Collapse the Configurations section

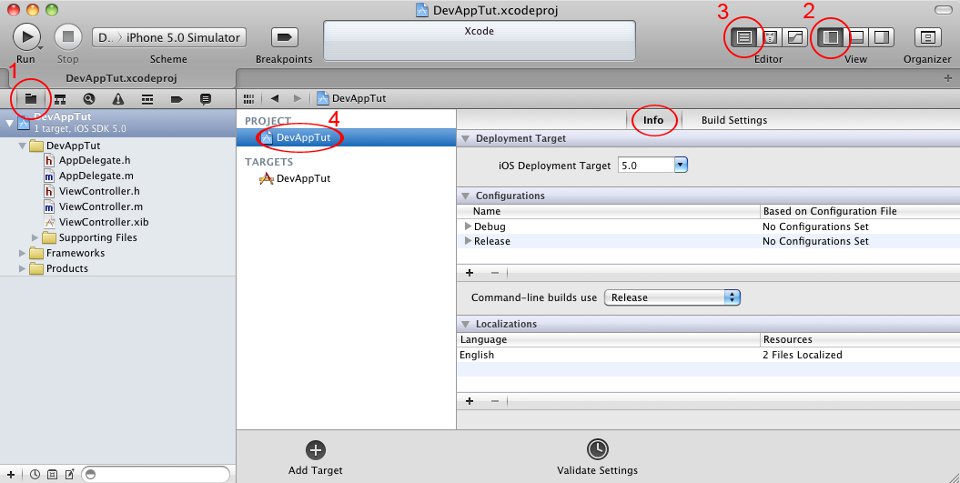[465, 196]
